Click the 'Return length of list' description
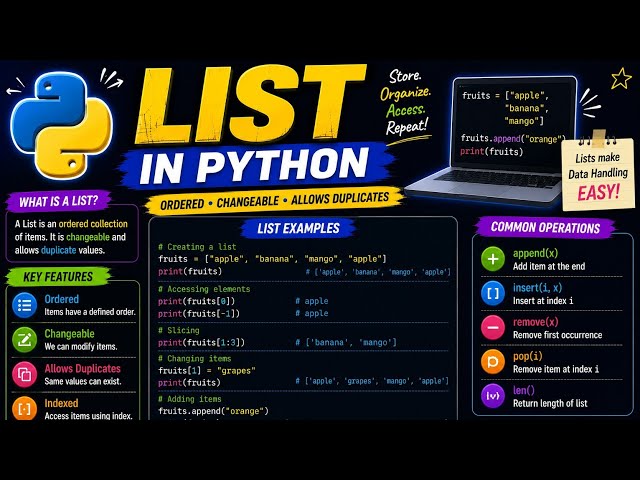640x480 pixels. tap(550, 404)
